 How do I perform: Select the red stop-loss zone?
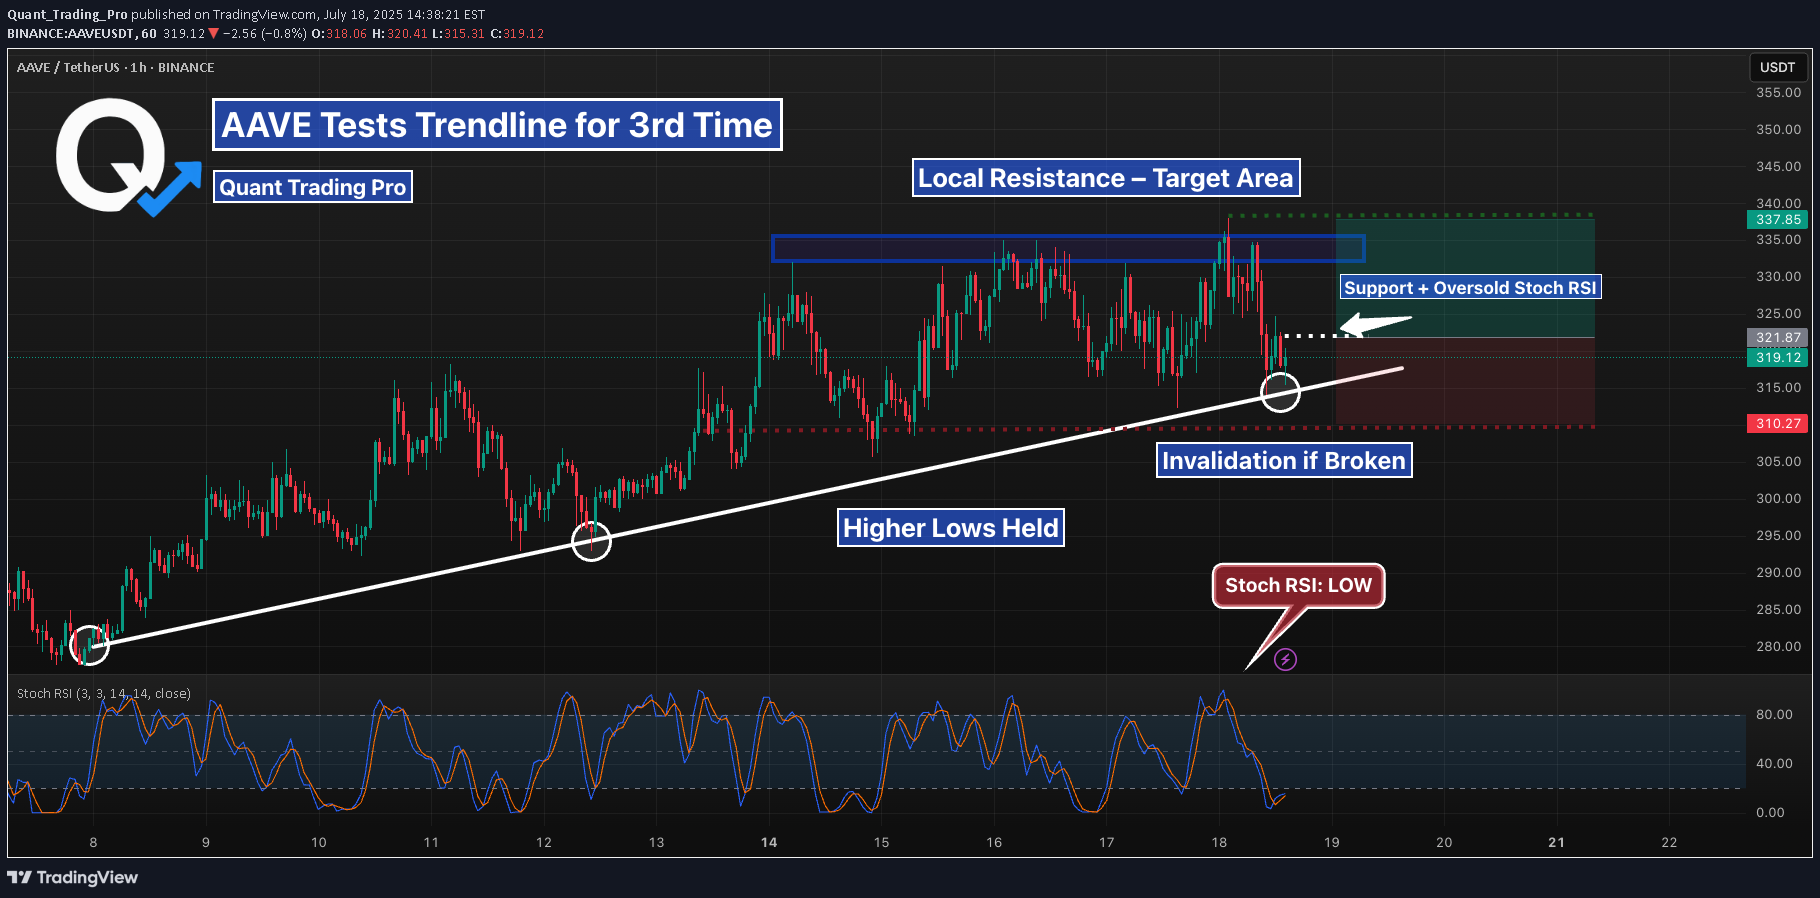1465,382
